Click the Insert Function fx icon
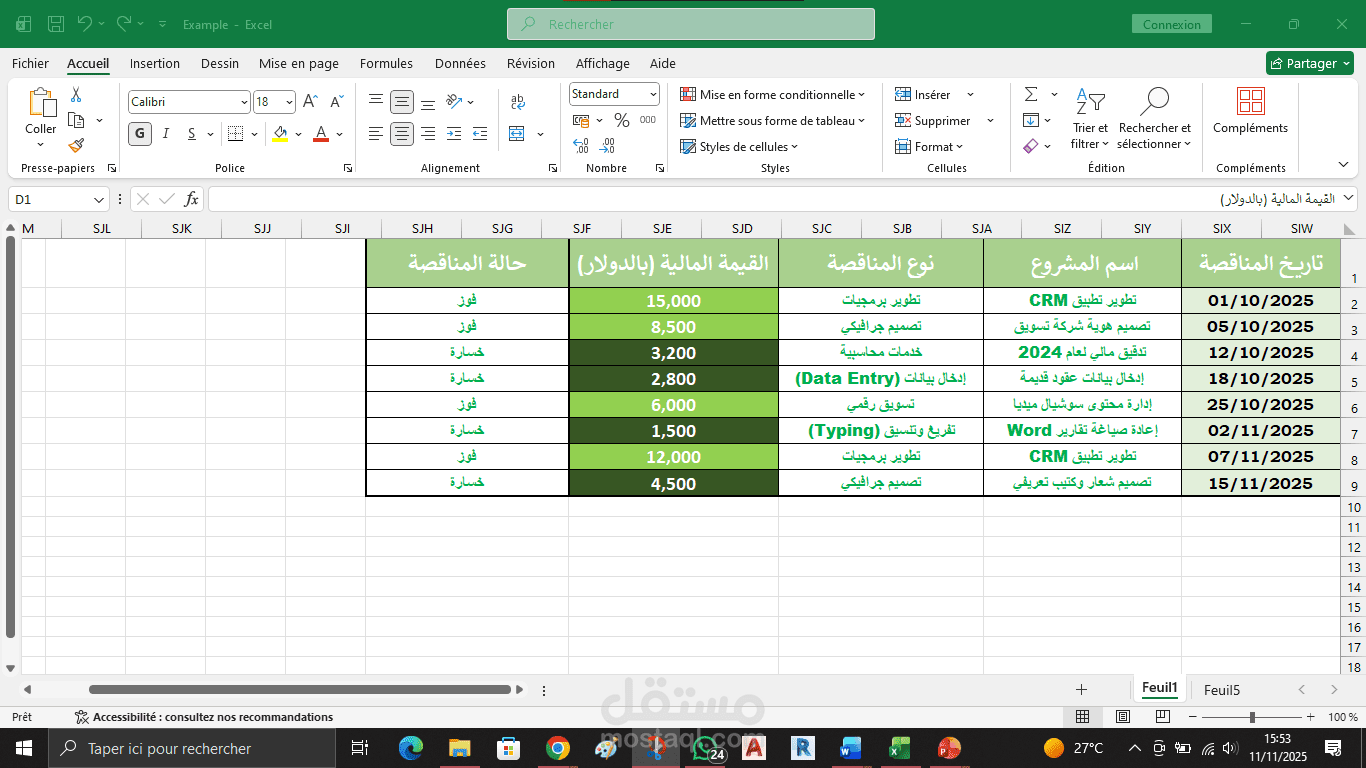 [191, 199]
